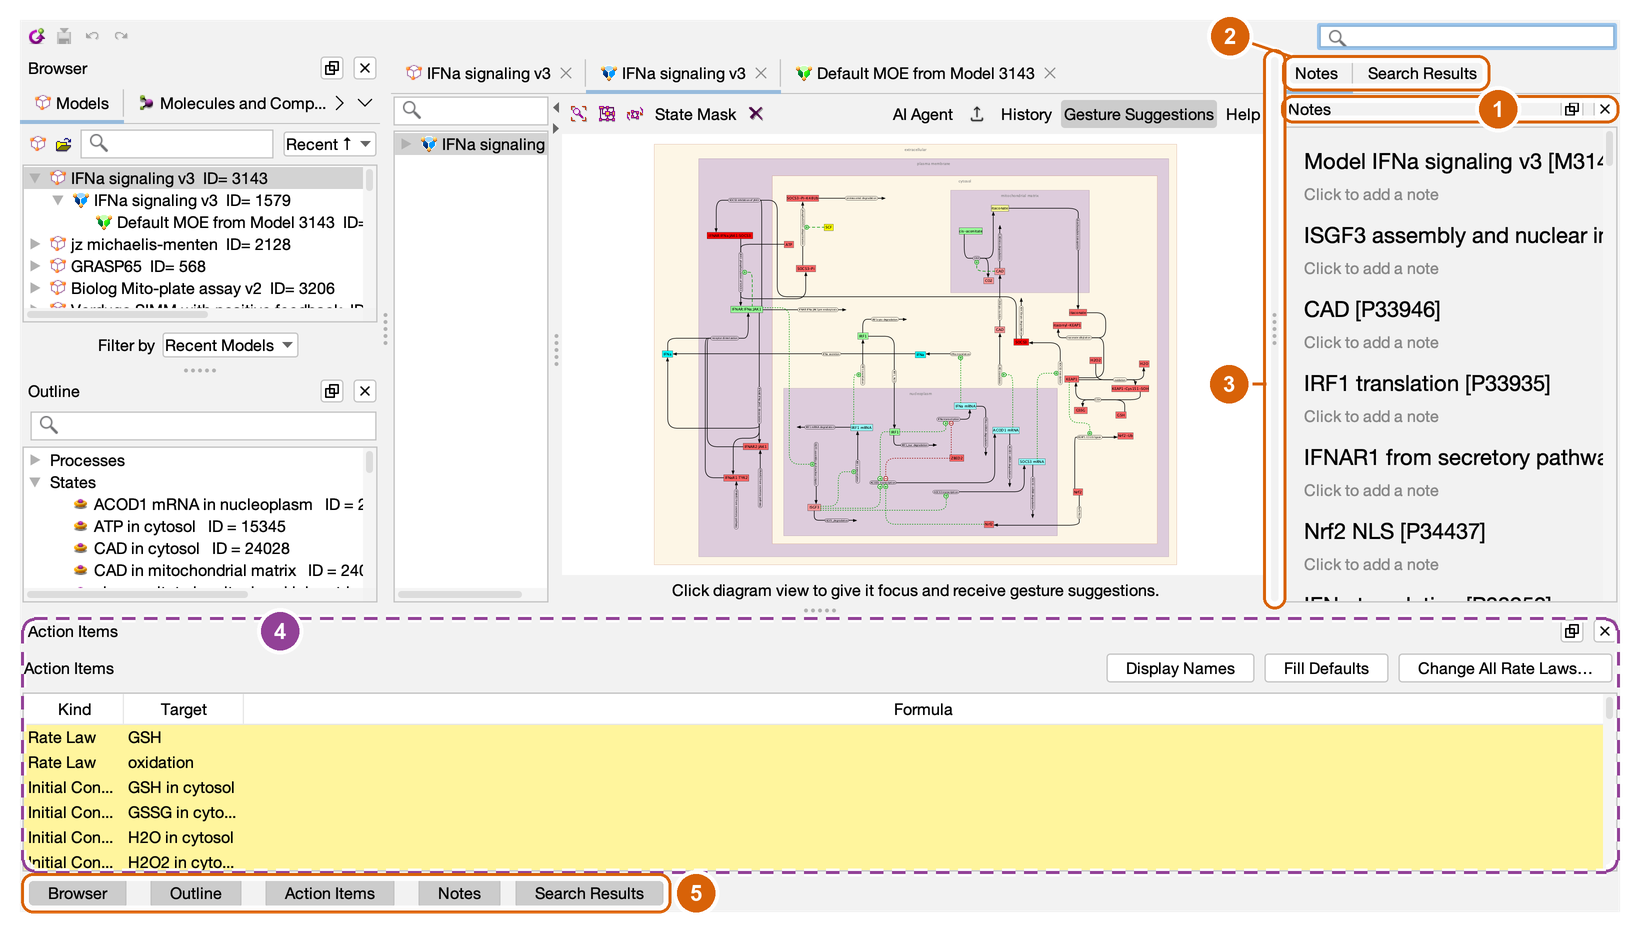Click the new model cube icon
This screenshot has height=932, width=1640.
[38, 144]
